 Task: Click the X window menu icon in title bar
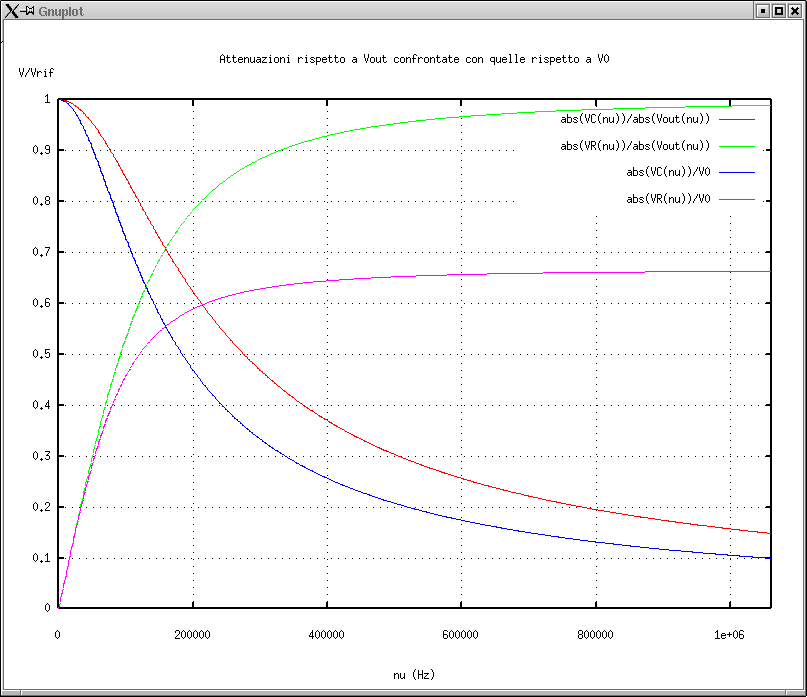[x=12, y=10]
